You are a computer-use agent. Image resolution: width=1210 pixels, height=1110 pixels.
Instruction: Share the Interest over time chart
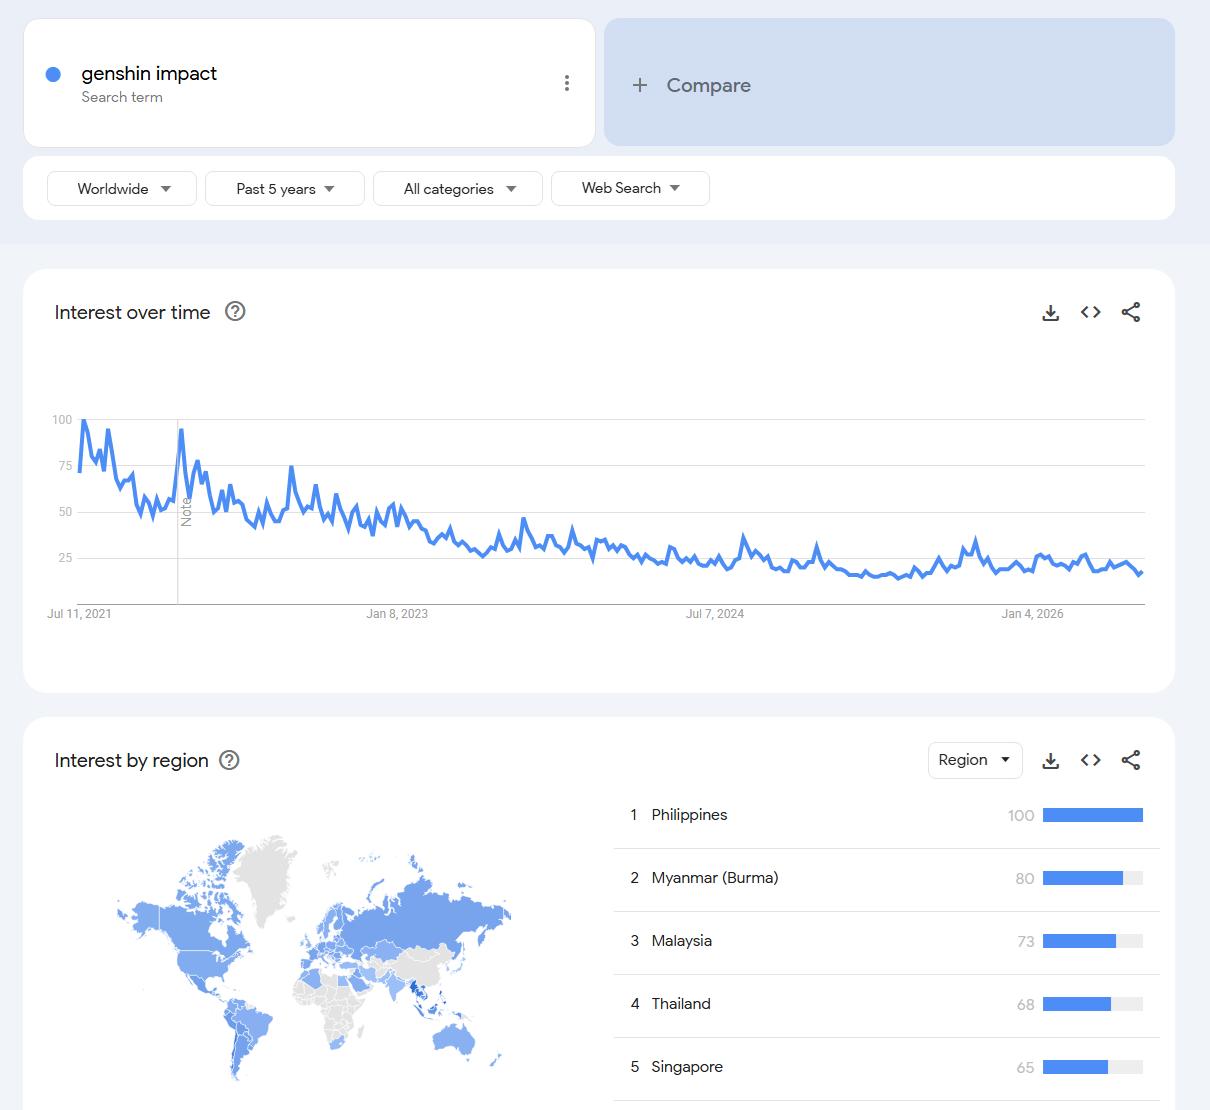tap(1131, 312)
